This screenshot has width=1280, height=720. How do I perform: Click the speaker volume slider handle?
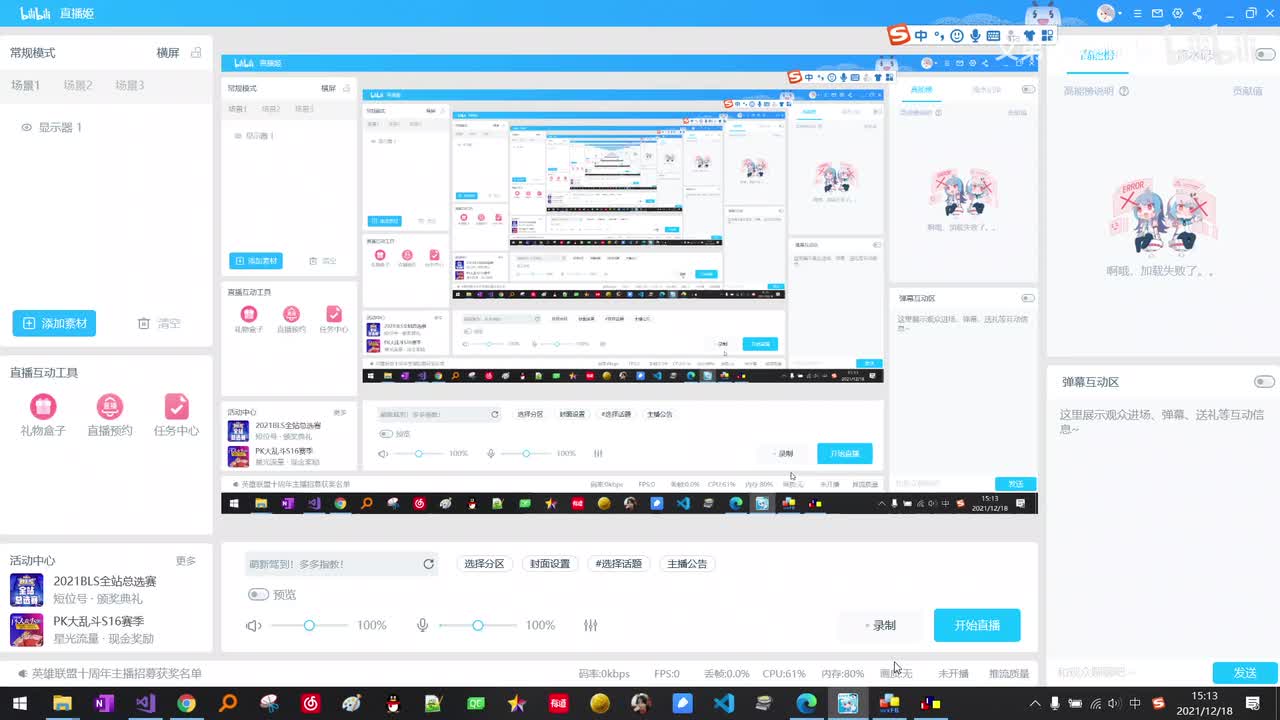pyautogui.click(x=309, y=625)
